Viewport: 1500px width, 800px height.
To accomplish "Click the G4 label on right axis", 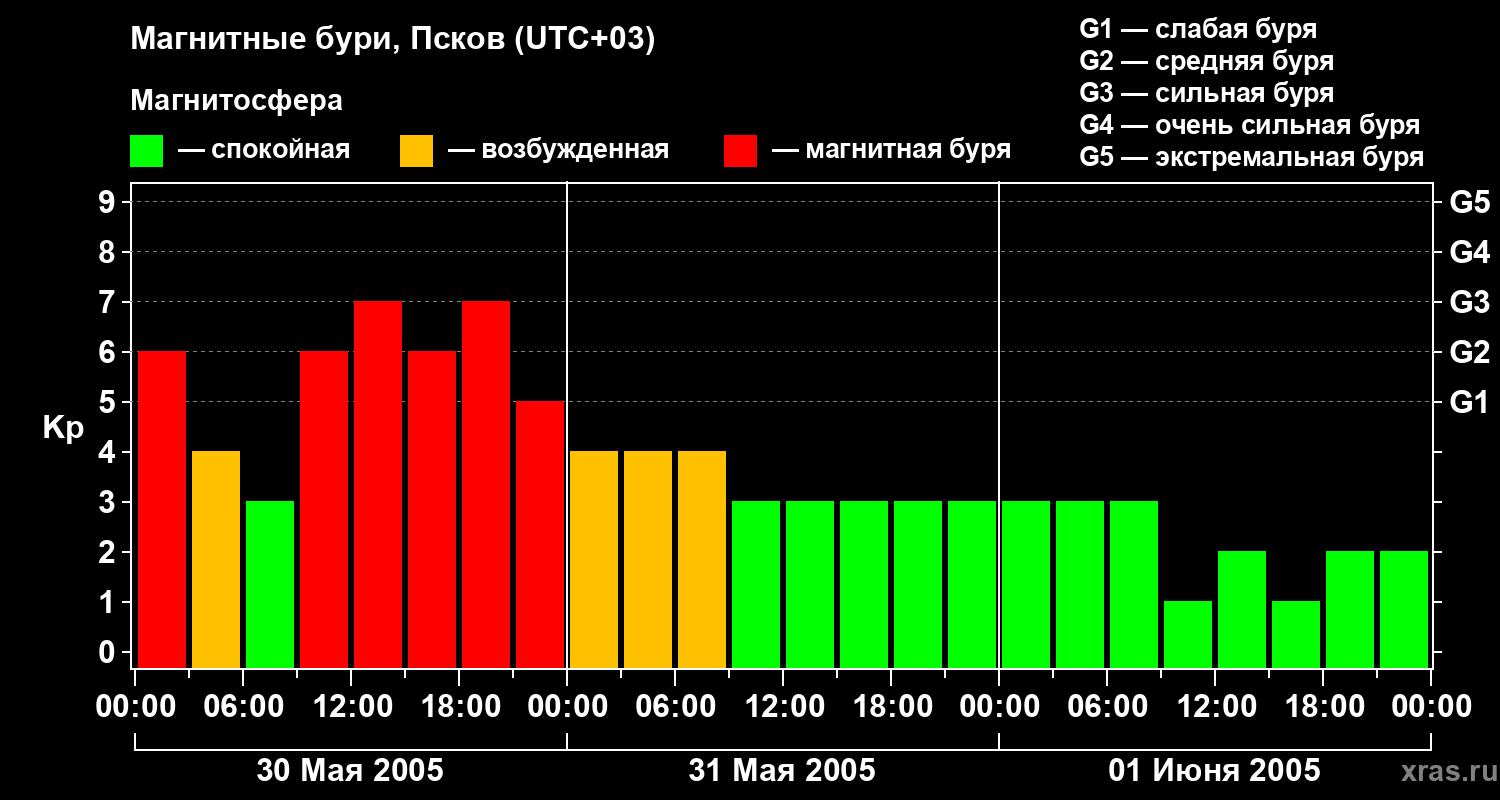I will tap(1470, 252).
